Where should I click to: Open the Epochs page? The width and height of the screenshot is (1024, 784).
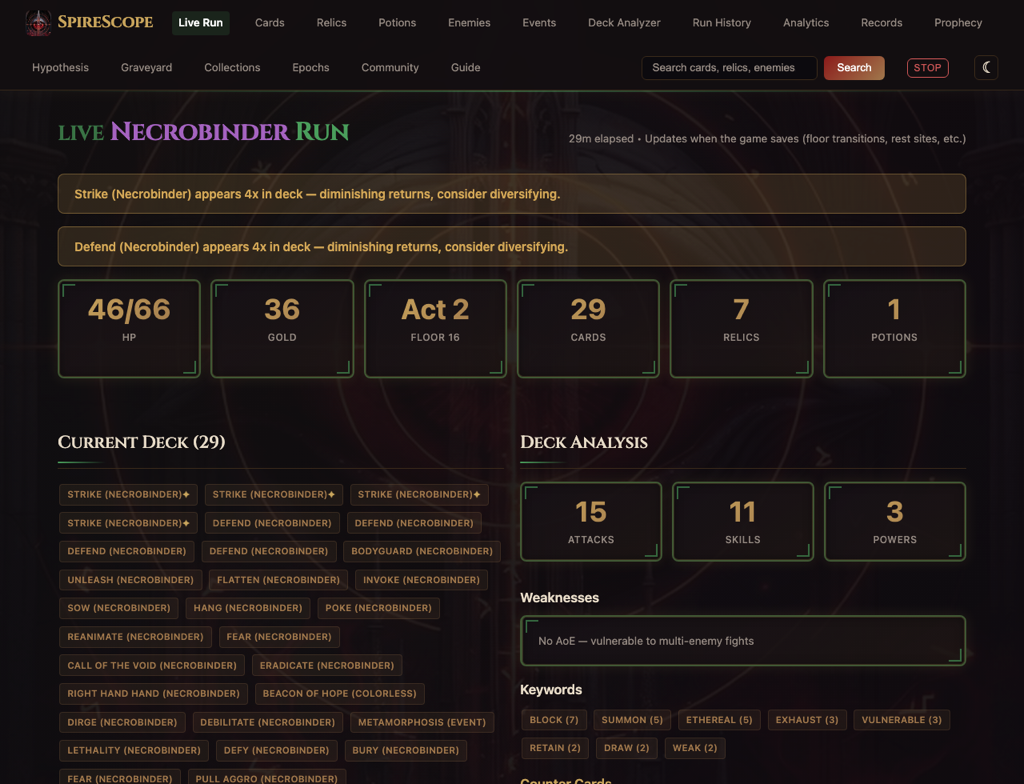tap(310, 67)
